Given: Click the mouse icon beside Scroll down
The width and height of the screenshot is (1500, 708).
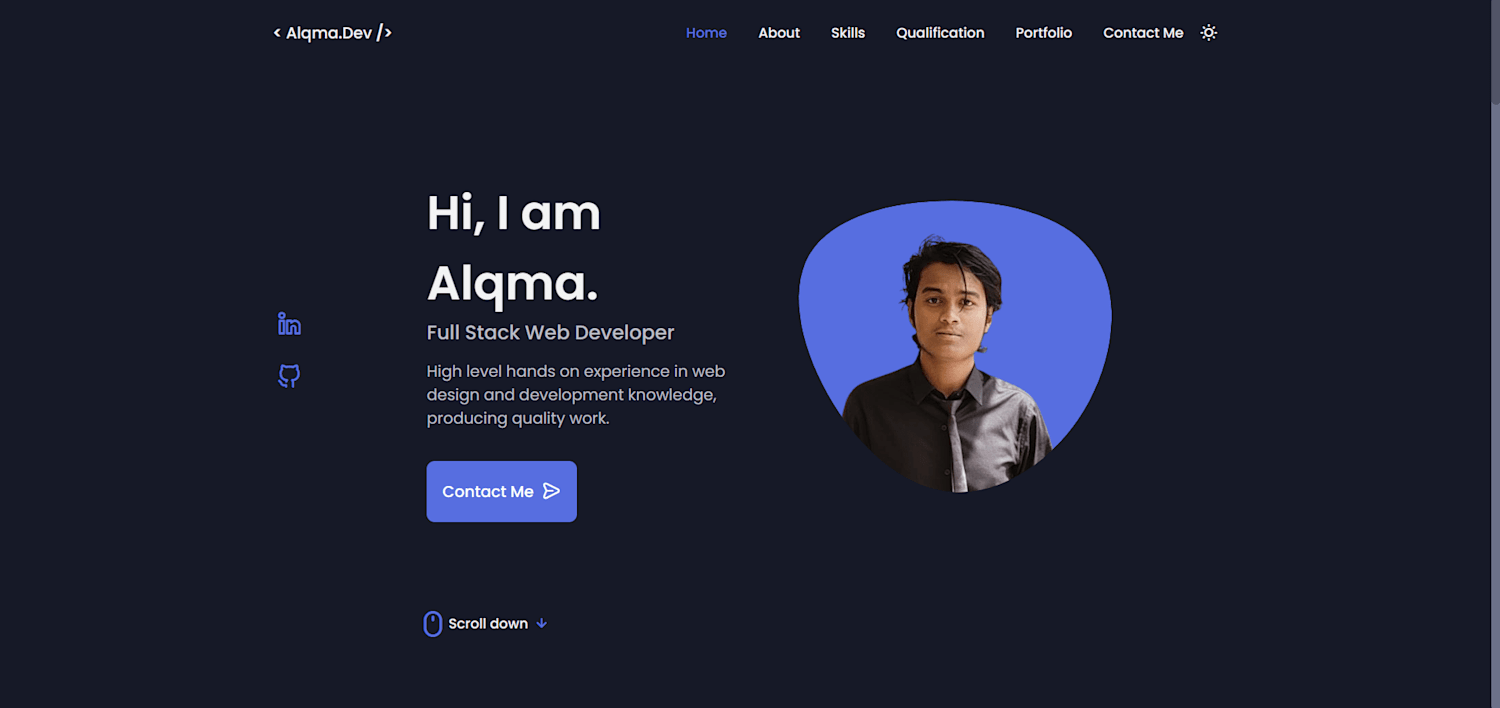Looking at the screenshot, I should pos(433,624).
